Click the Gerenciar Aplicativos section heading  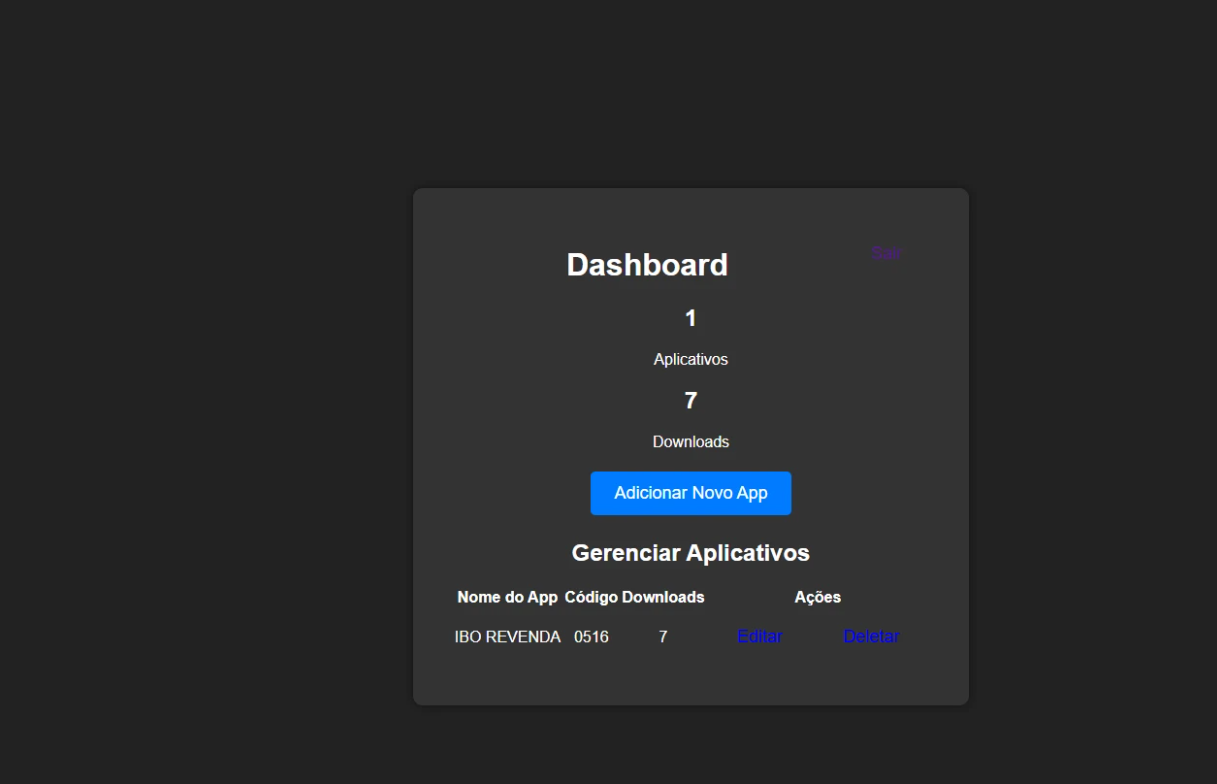[x=690, y=553]
